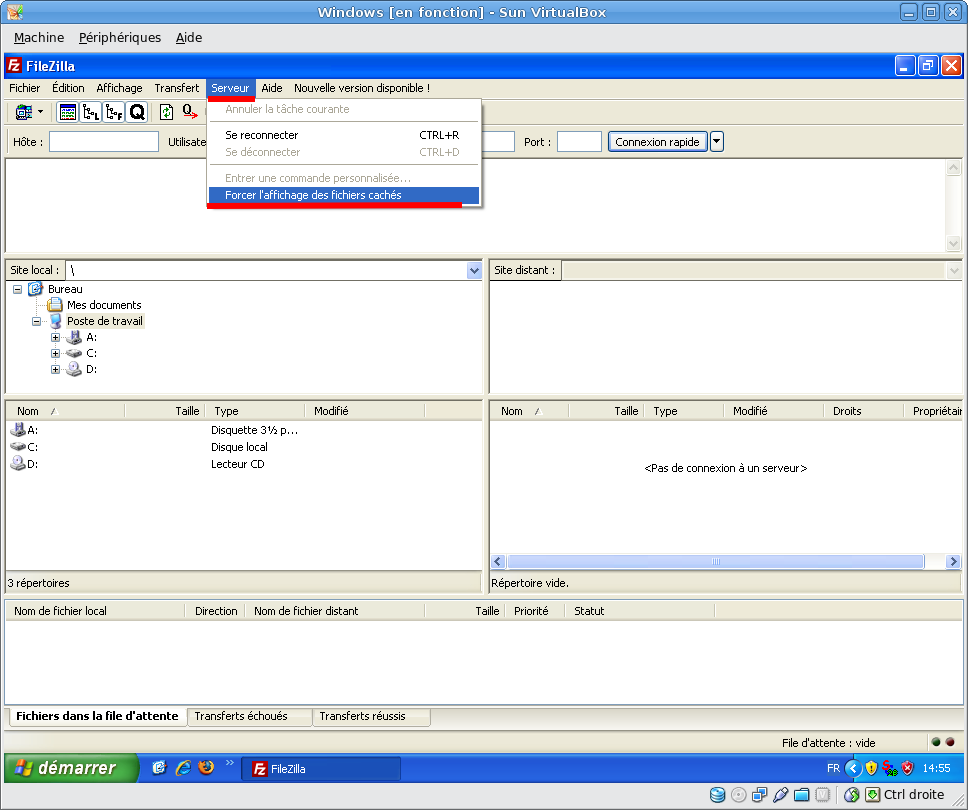Screen dimensions: 968x810
Task: Toggle the transfer queue display
Action: [x=137, y=112]
